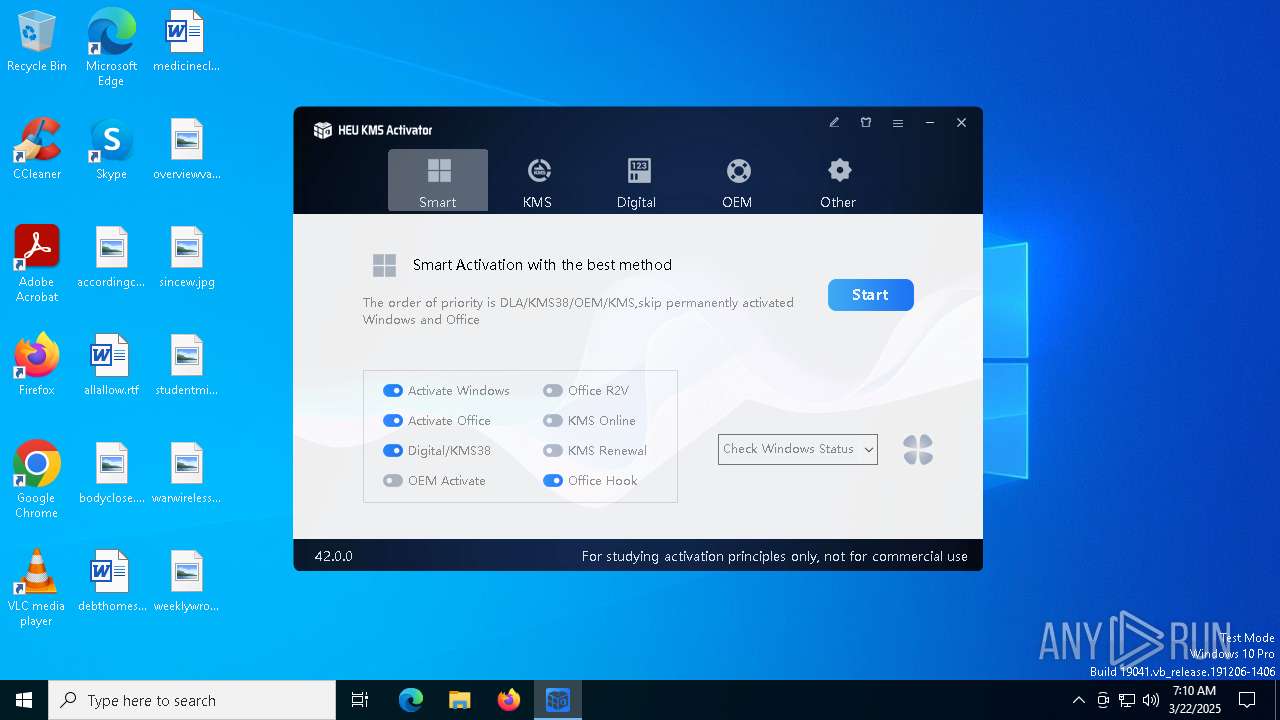This screenshot has width=1280, height=720.
Task: Click the pencil edit icon in title bar
Action: coord(834,123)
